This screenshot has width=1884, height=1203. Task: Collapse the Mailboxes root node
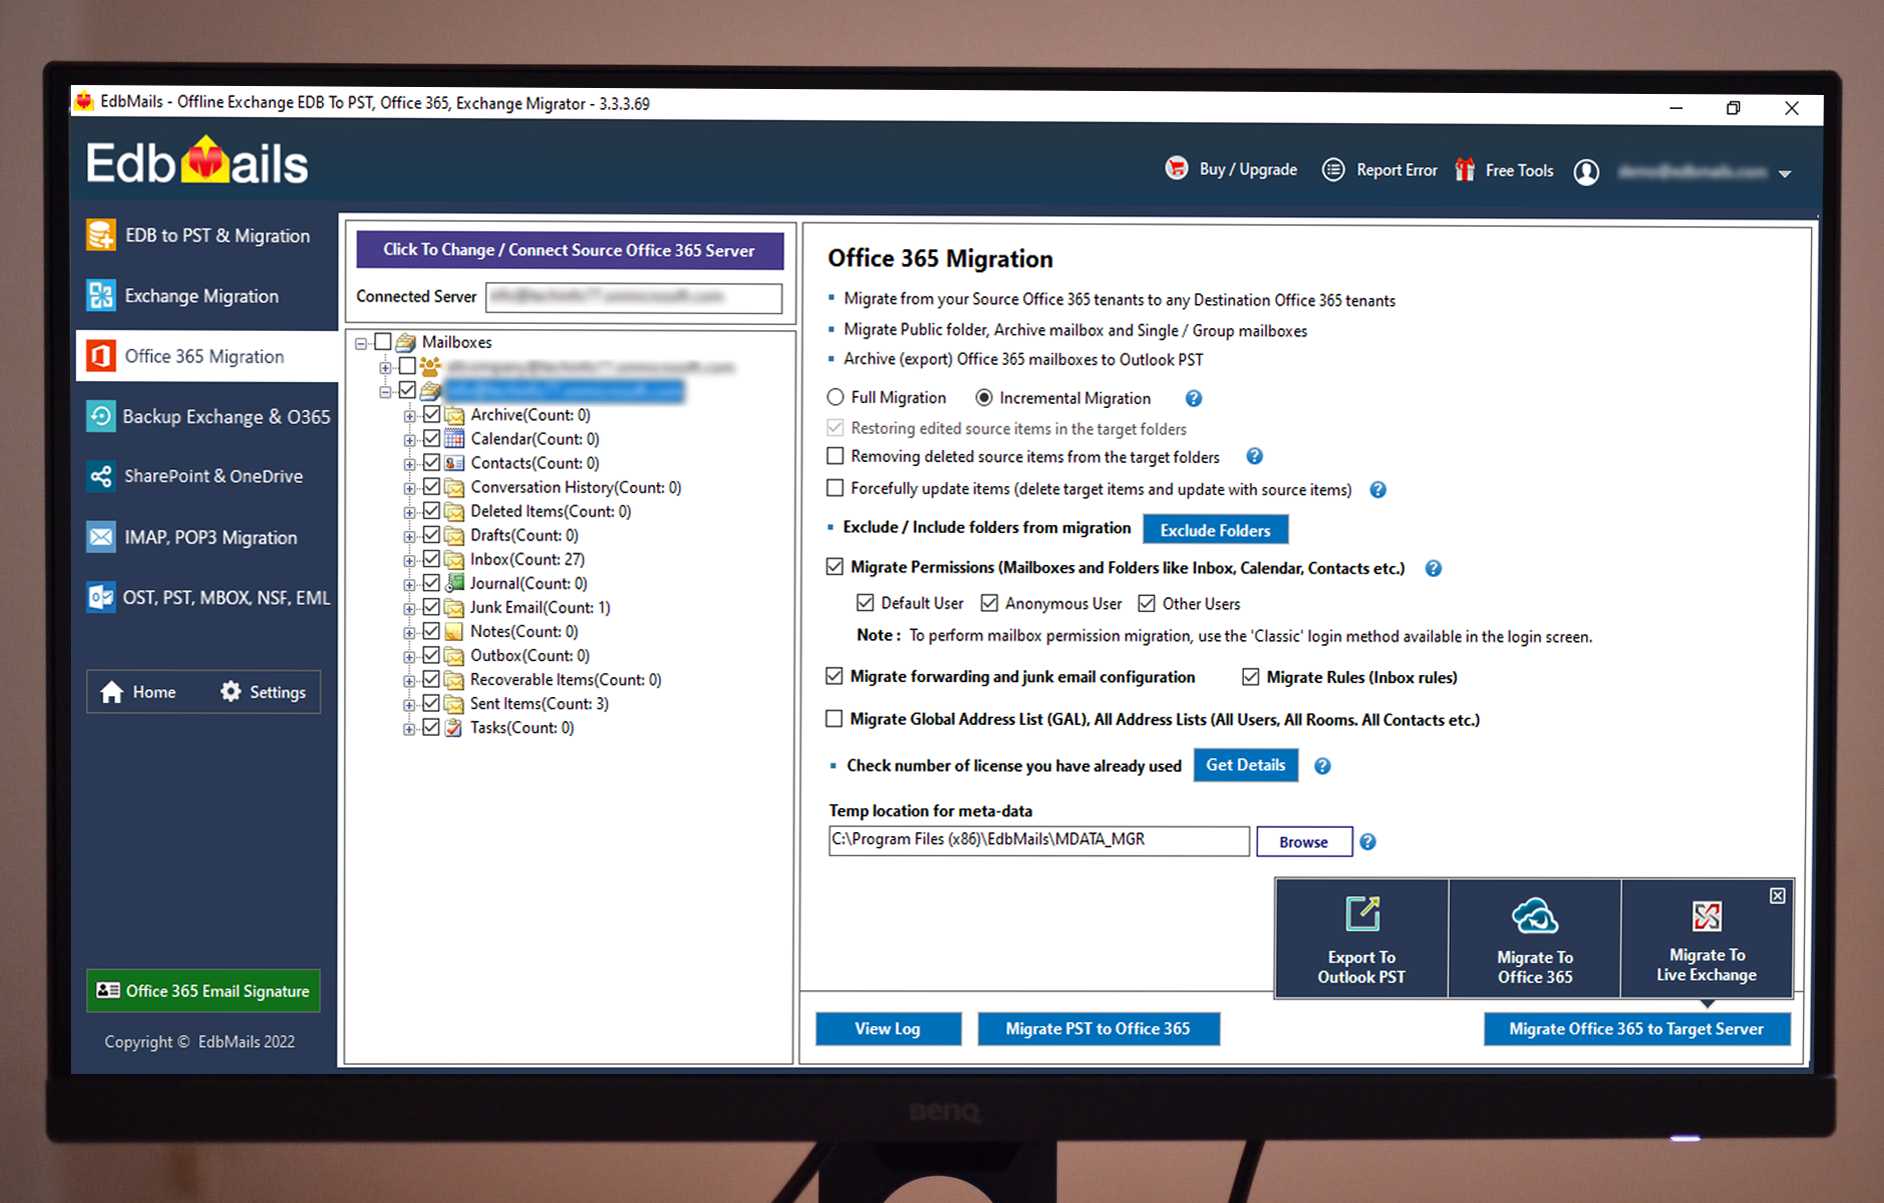click(x=361, y=343)
